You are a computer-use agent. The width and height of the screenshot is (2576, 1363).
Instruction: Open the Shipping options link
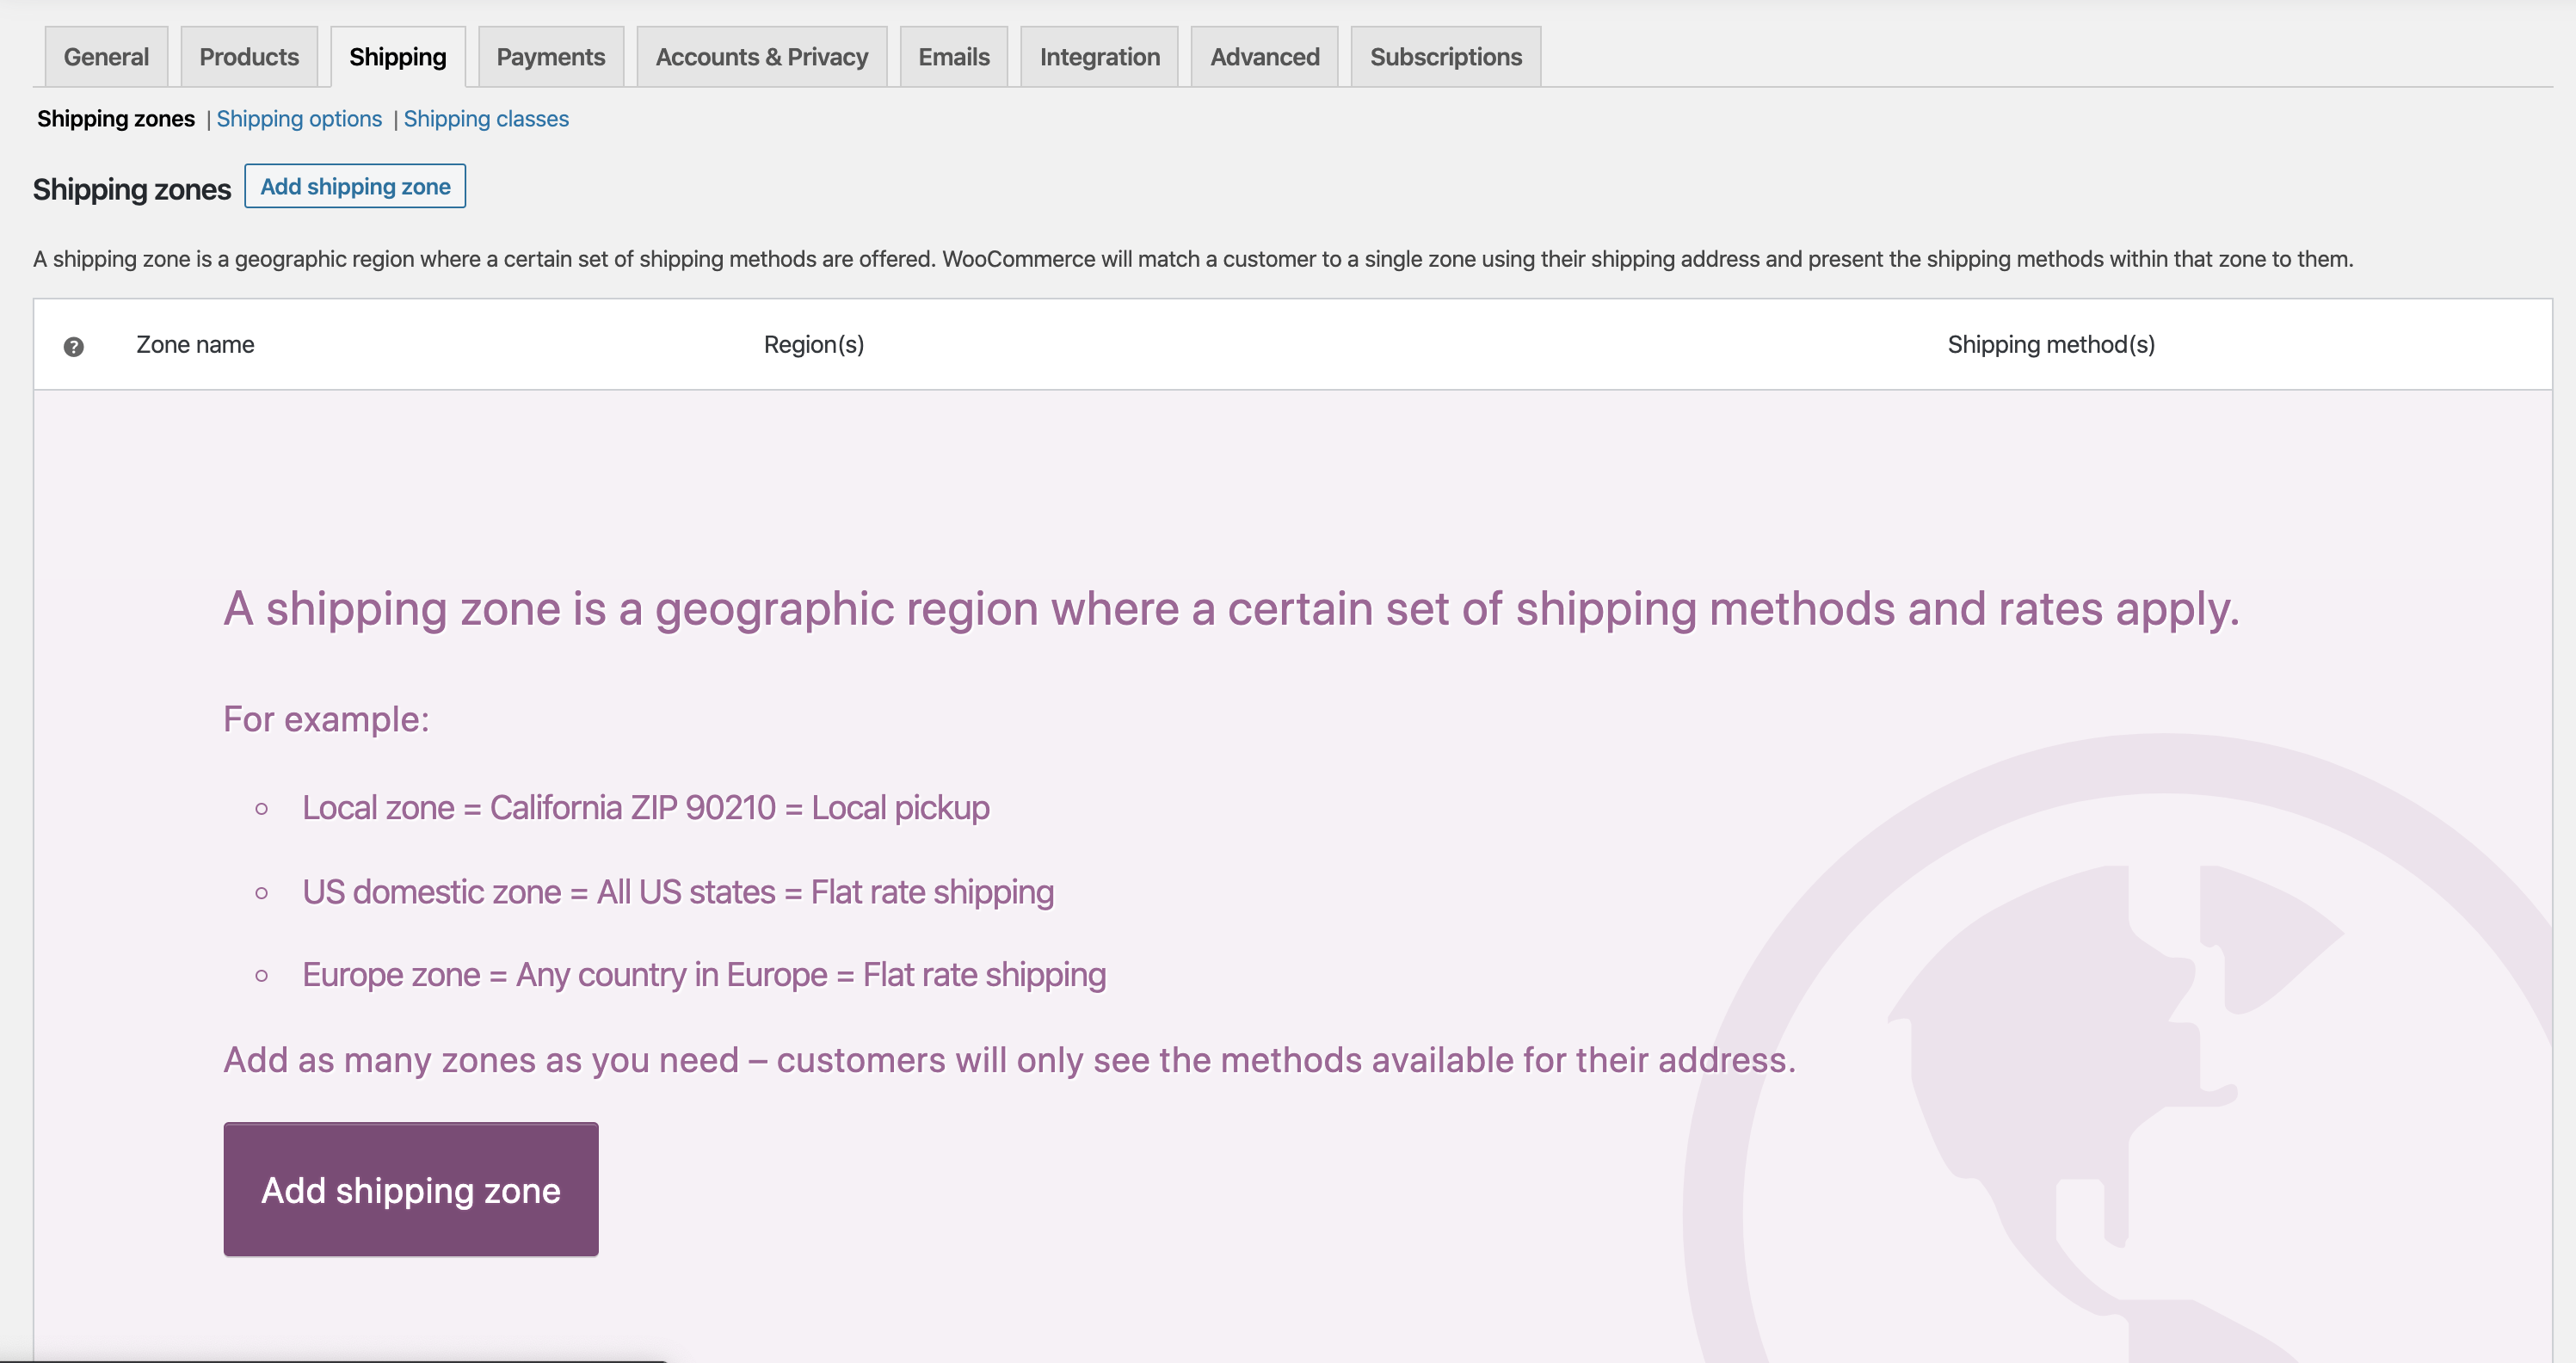point(299,119)
